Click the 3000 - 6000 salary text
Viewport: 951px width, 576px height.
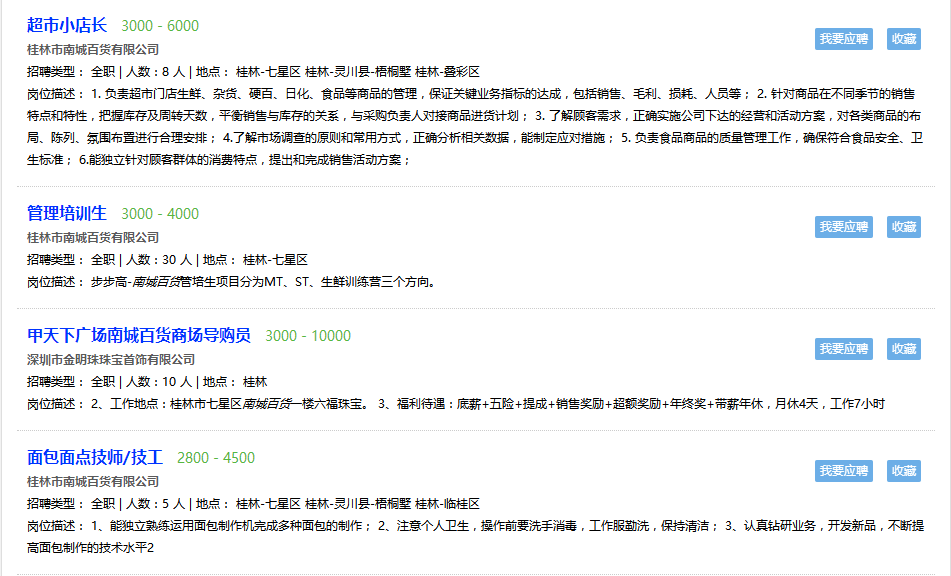160,26
